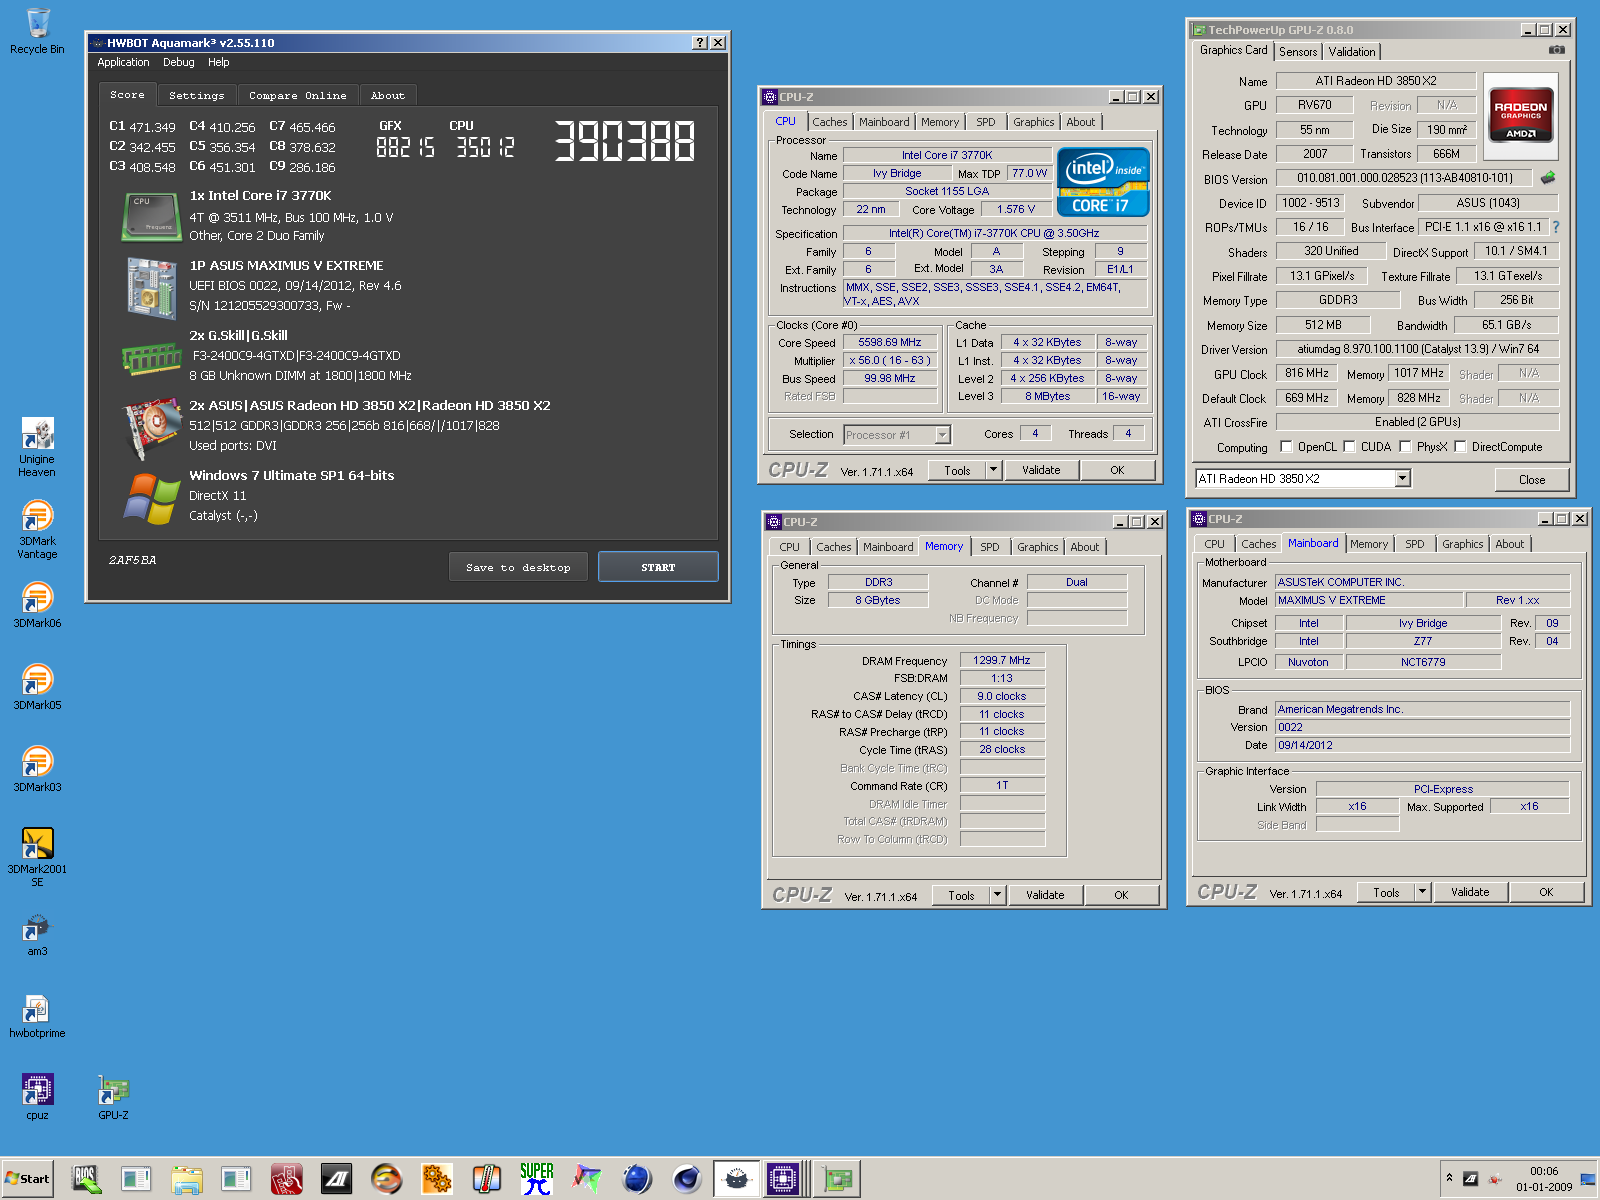Switch to the Sensors tab in GPU-Z

coord(1298,52)
